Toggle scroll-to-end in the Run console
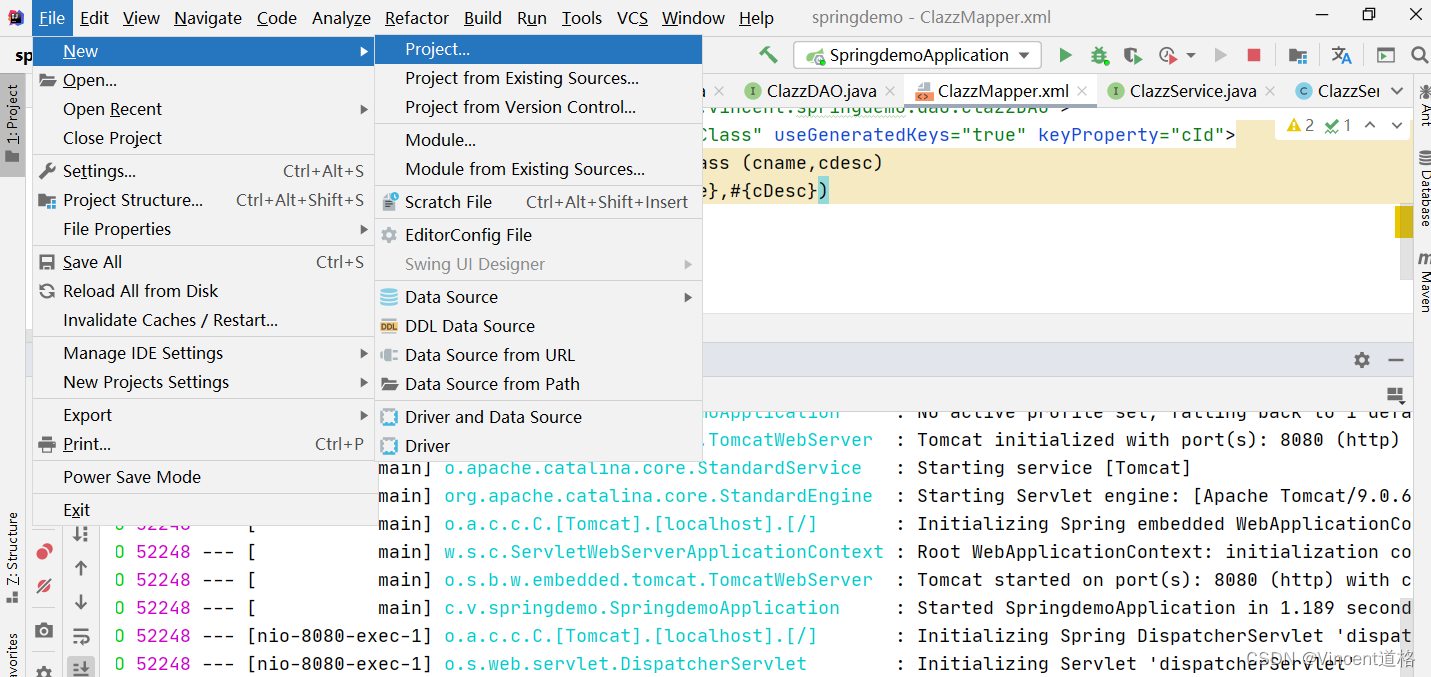1431x677 pixels. pyautogui.click(x=82, y=666)
